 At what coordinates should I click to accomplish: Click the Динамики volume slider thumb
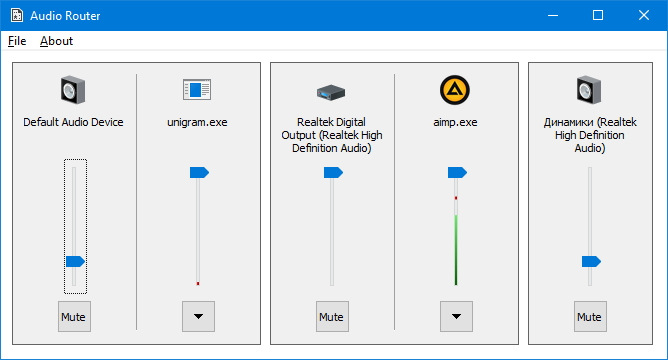tap(591, 262)
